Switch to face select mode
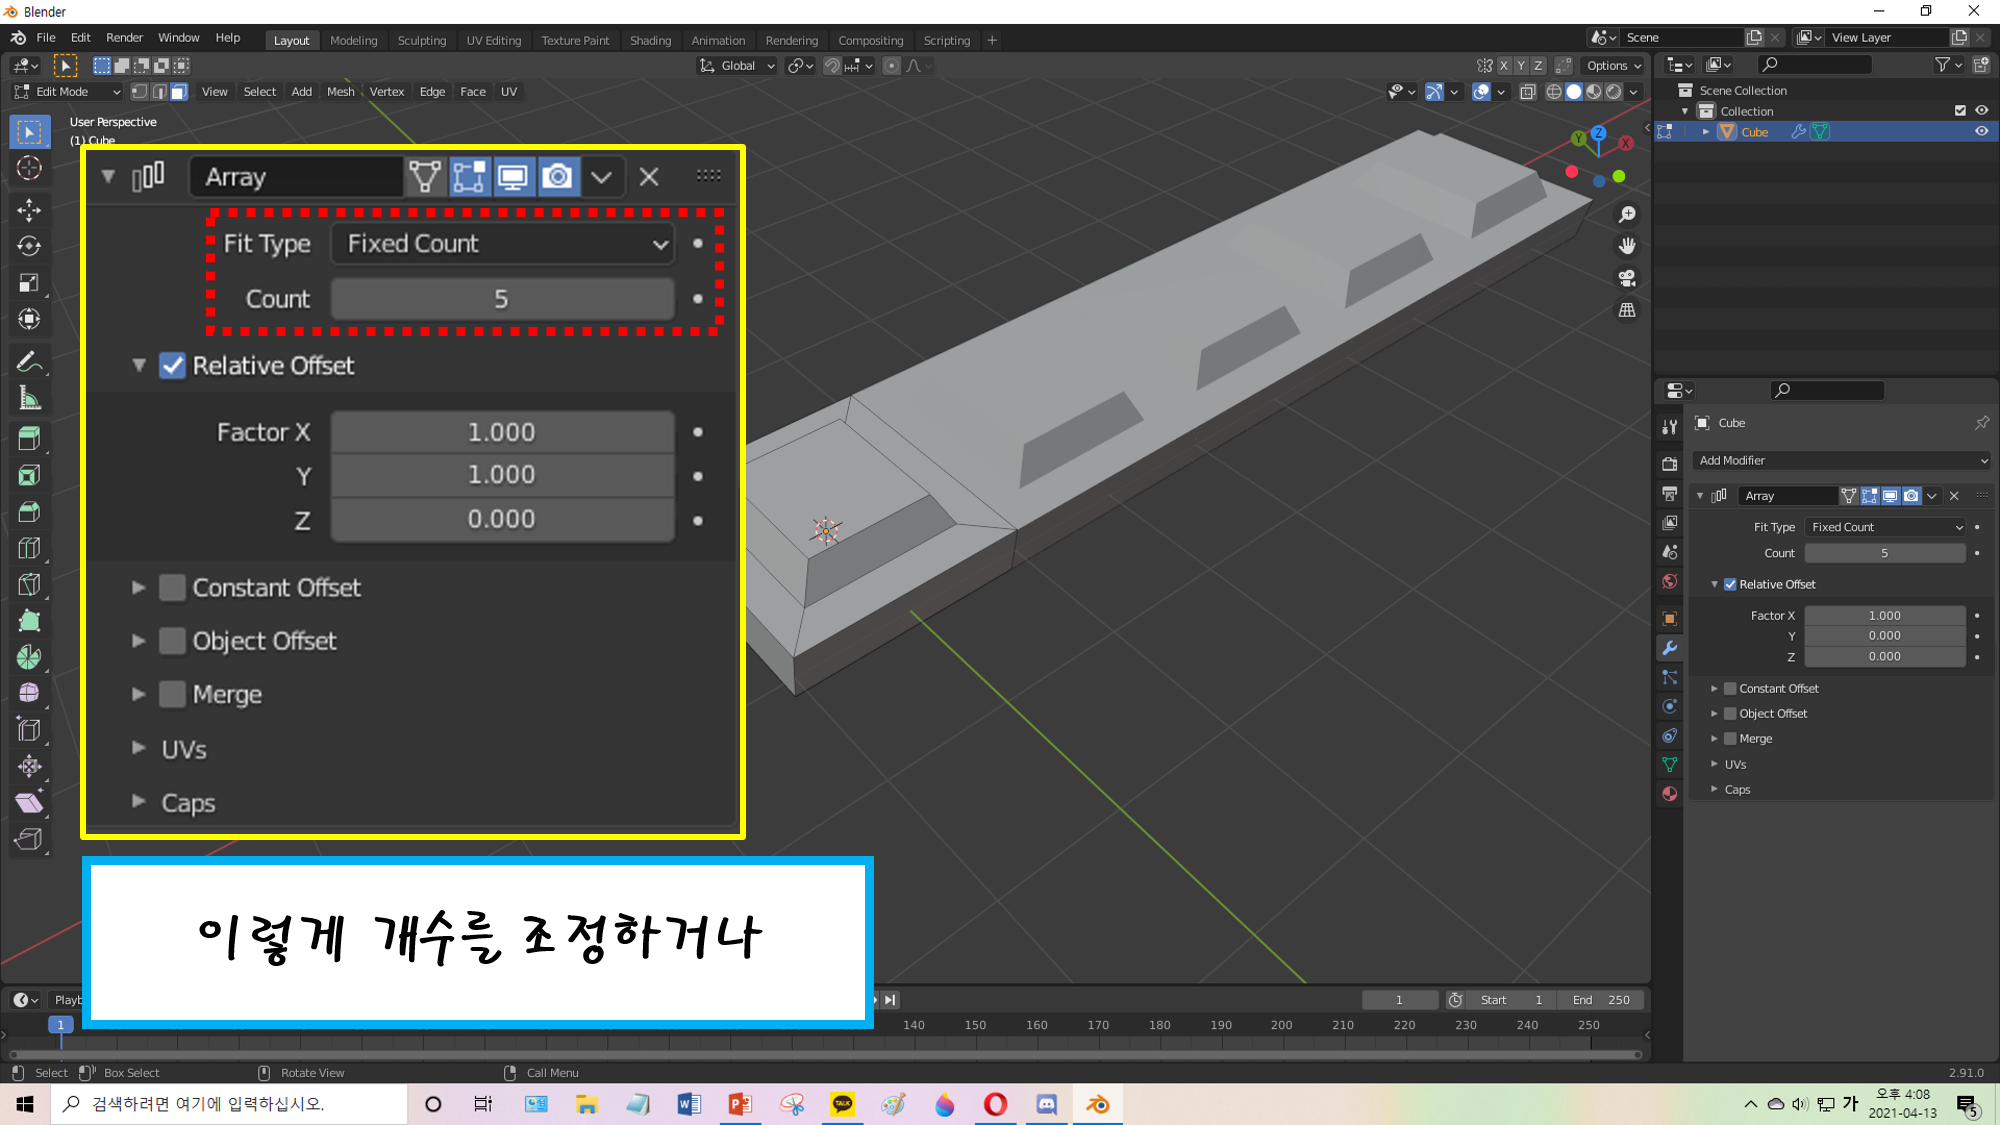The image size is (2000, 1125). 179,92
